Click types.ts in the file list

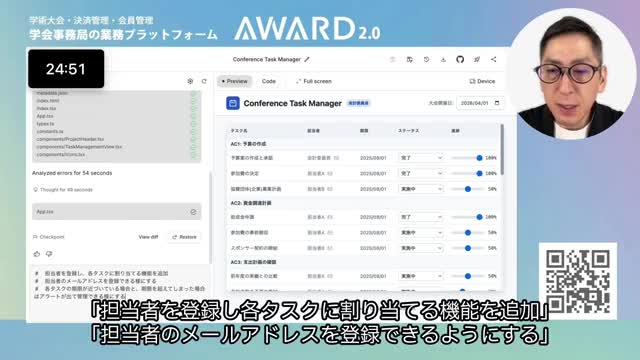click(x=45, y=124)
